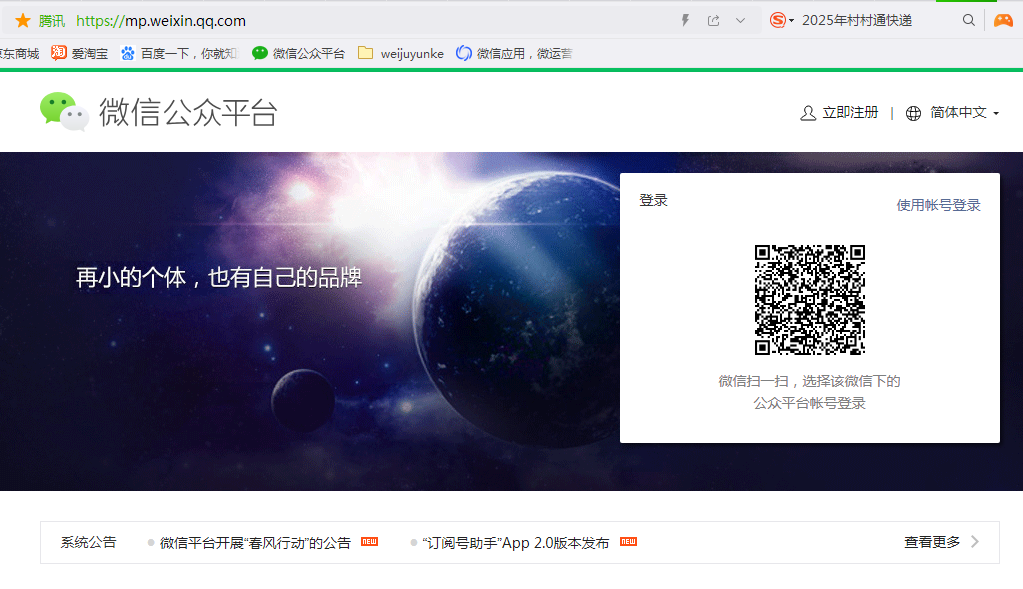Open the 微信应用 bookmark
Viewport: 1023px width, 589px height.
point(514,53)
